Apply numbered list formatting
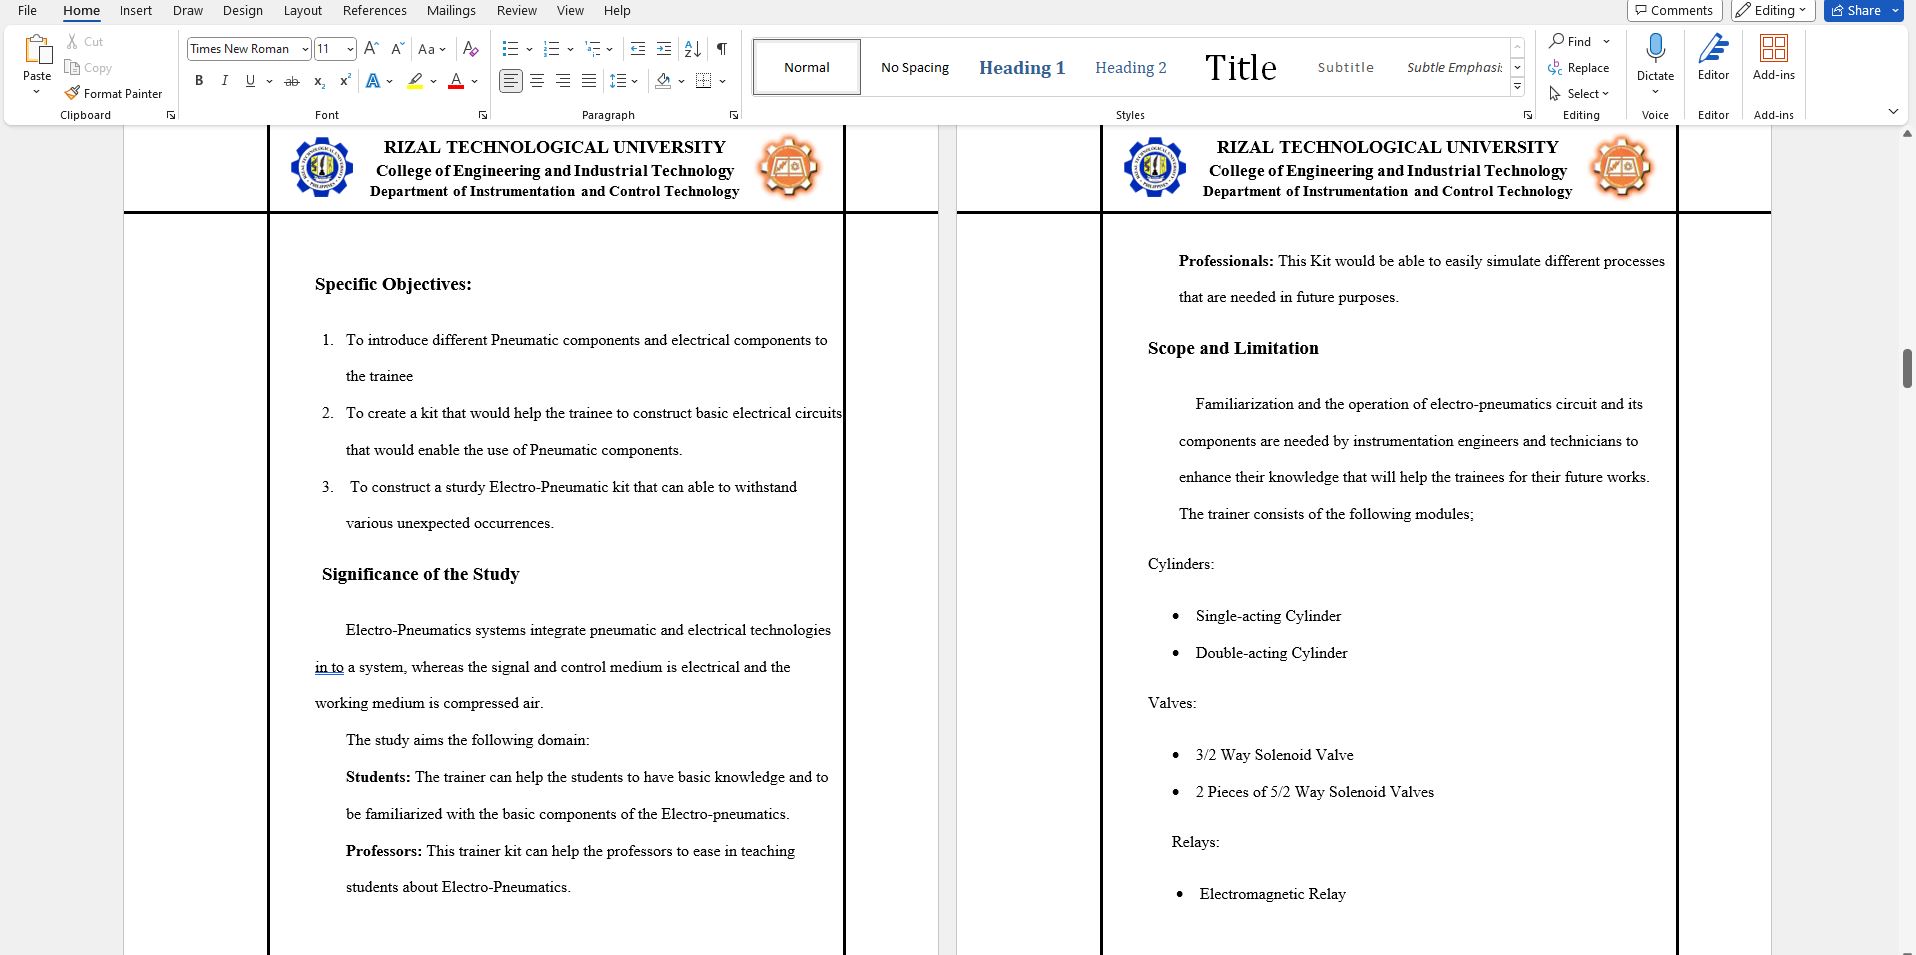Image resolution: width=1916 pixels, height=955 pixels. click(551, 48)
